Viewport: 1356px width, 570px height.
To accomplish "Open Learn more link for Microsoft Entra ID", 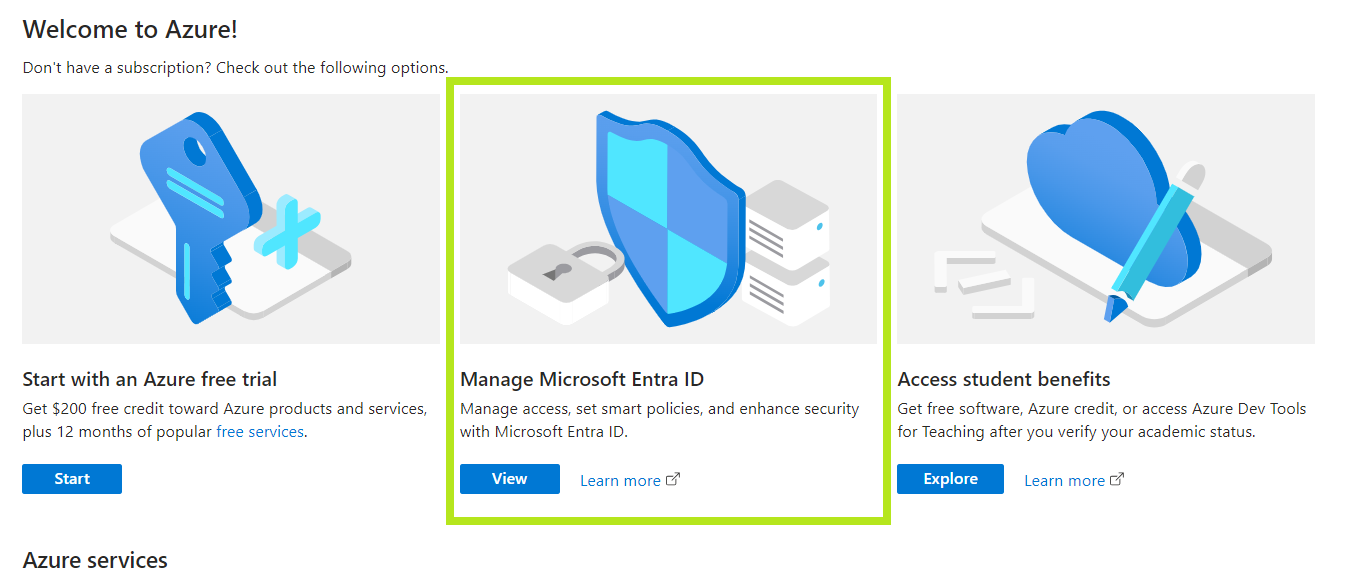I will point(620,480).
